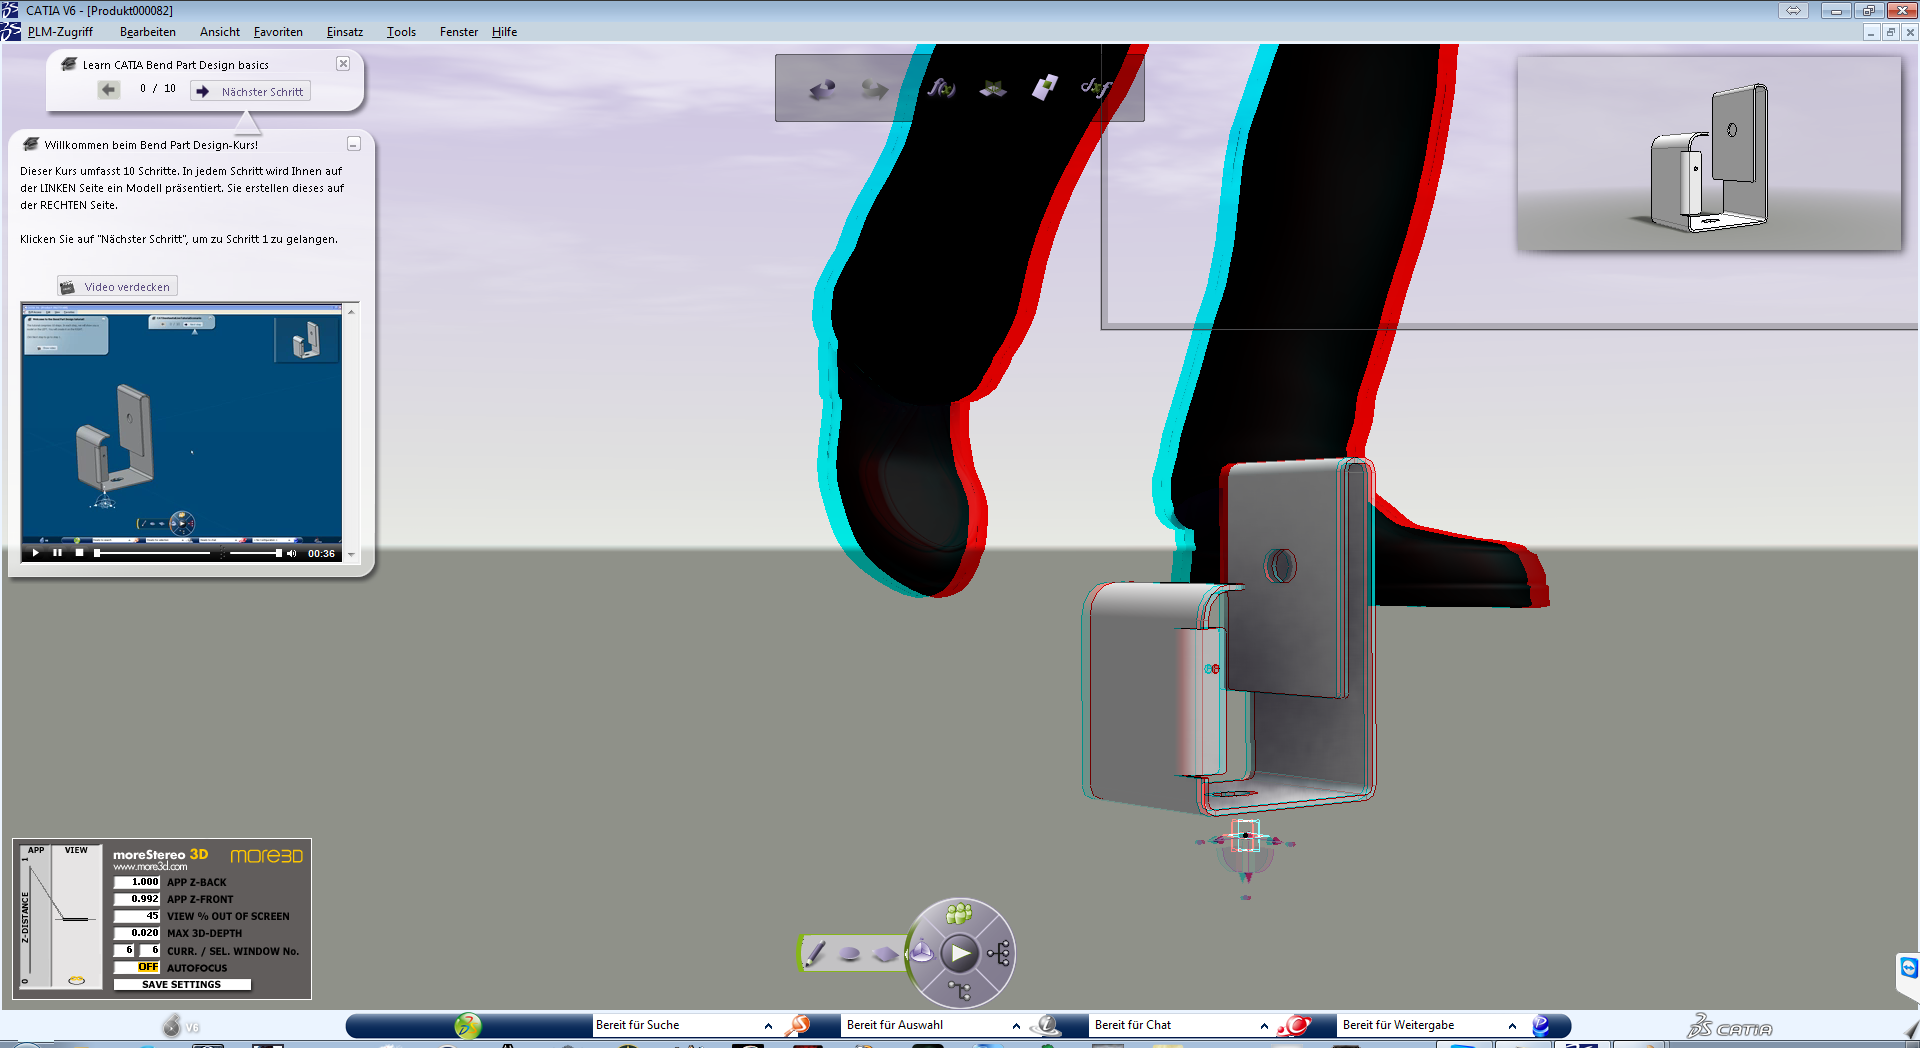Open the f(x) formula tool

point(940,88)
